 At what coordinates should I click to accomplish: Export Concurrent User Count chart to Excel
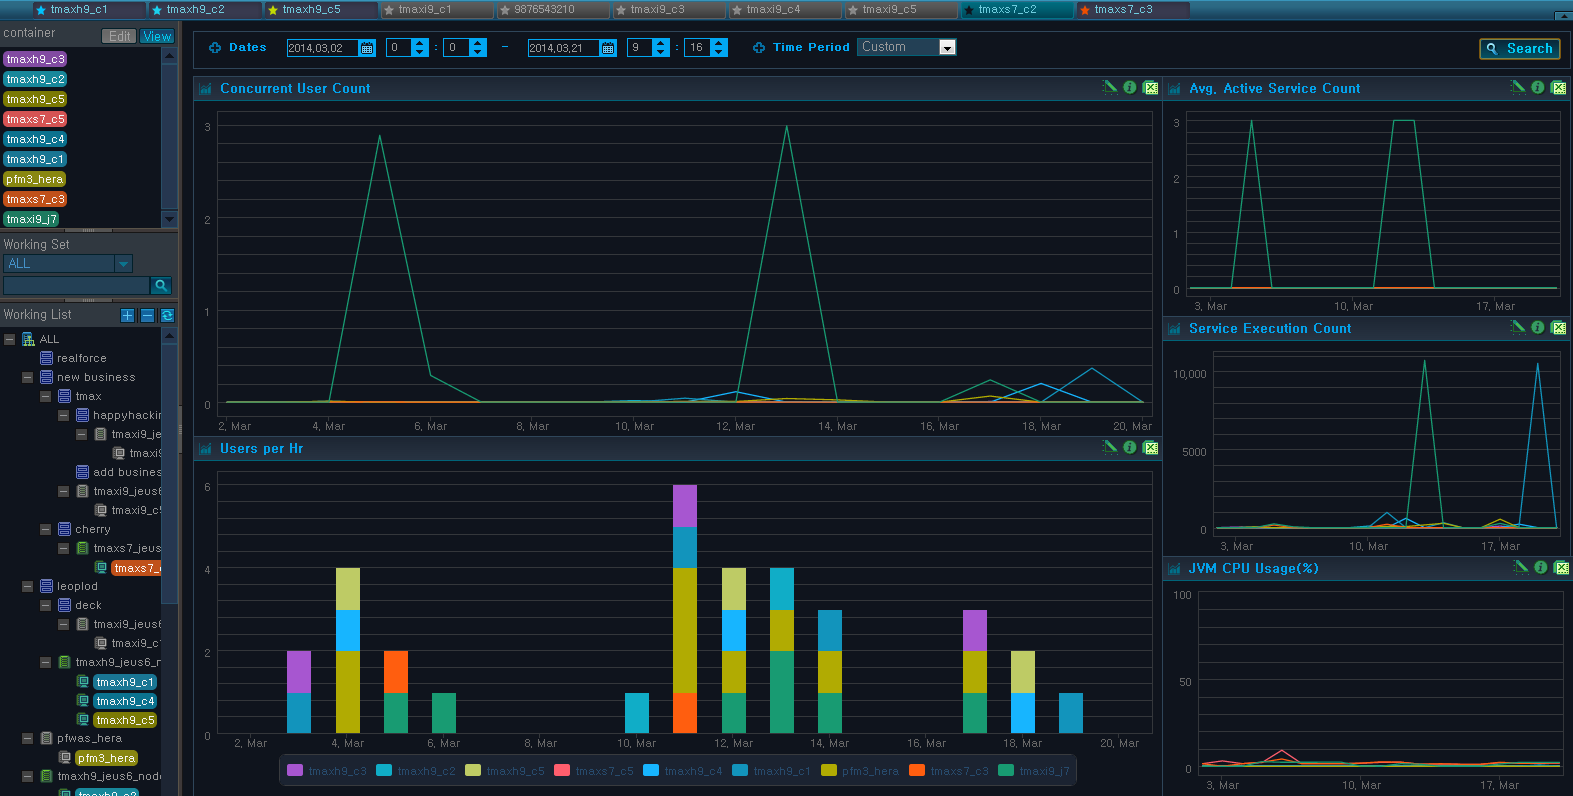click(1151, 87)
